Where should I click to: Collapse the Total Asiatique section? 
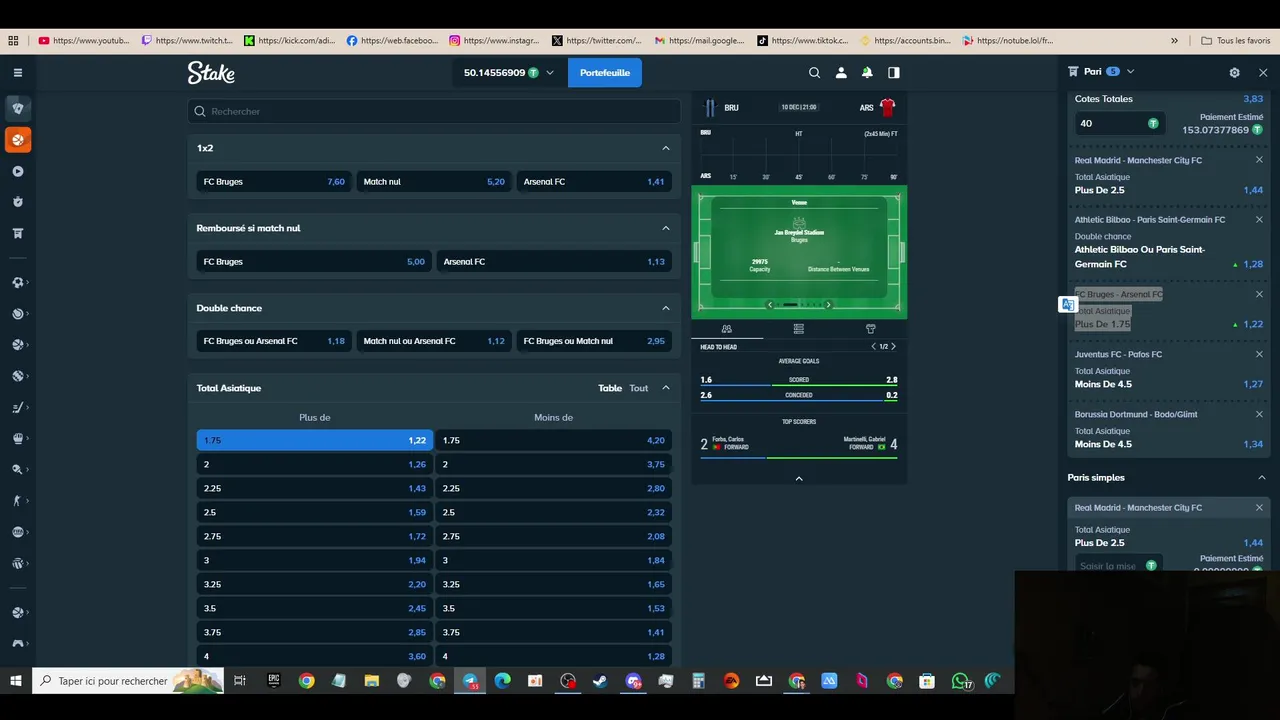[x=666, y=388]
